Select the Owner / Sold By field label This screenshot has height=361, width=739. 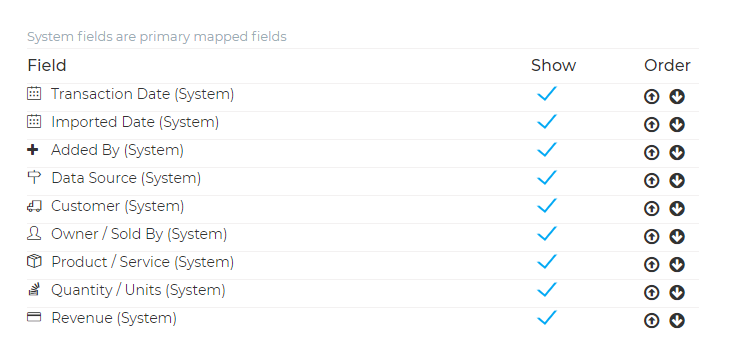point(139,234)
